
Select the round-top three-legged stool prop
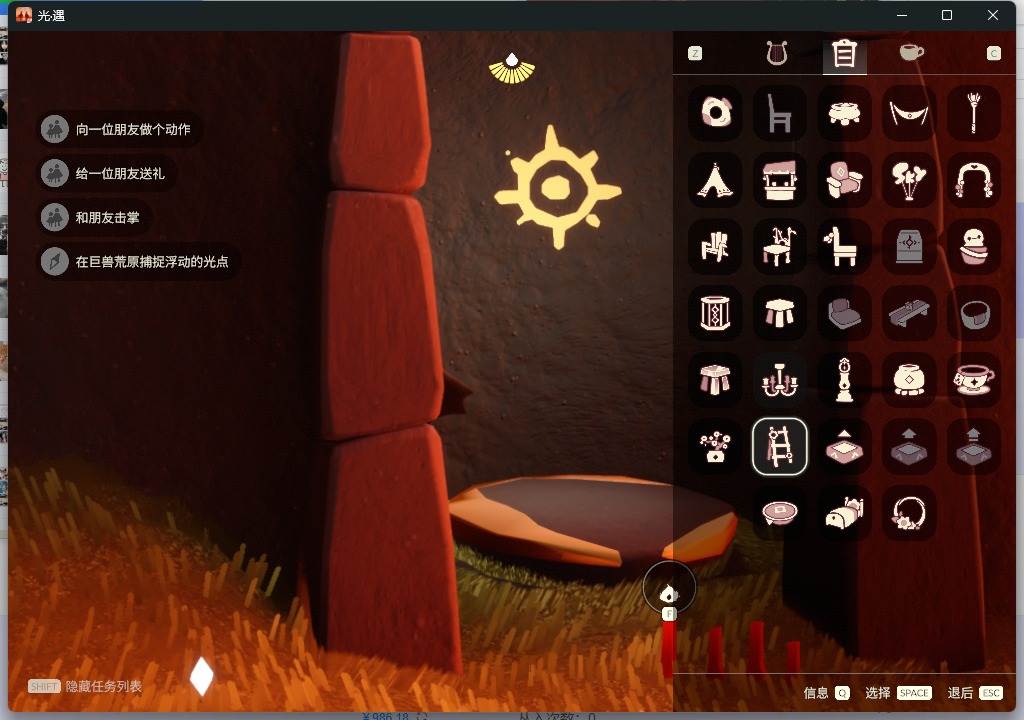click(780, 313)
